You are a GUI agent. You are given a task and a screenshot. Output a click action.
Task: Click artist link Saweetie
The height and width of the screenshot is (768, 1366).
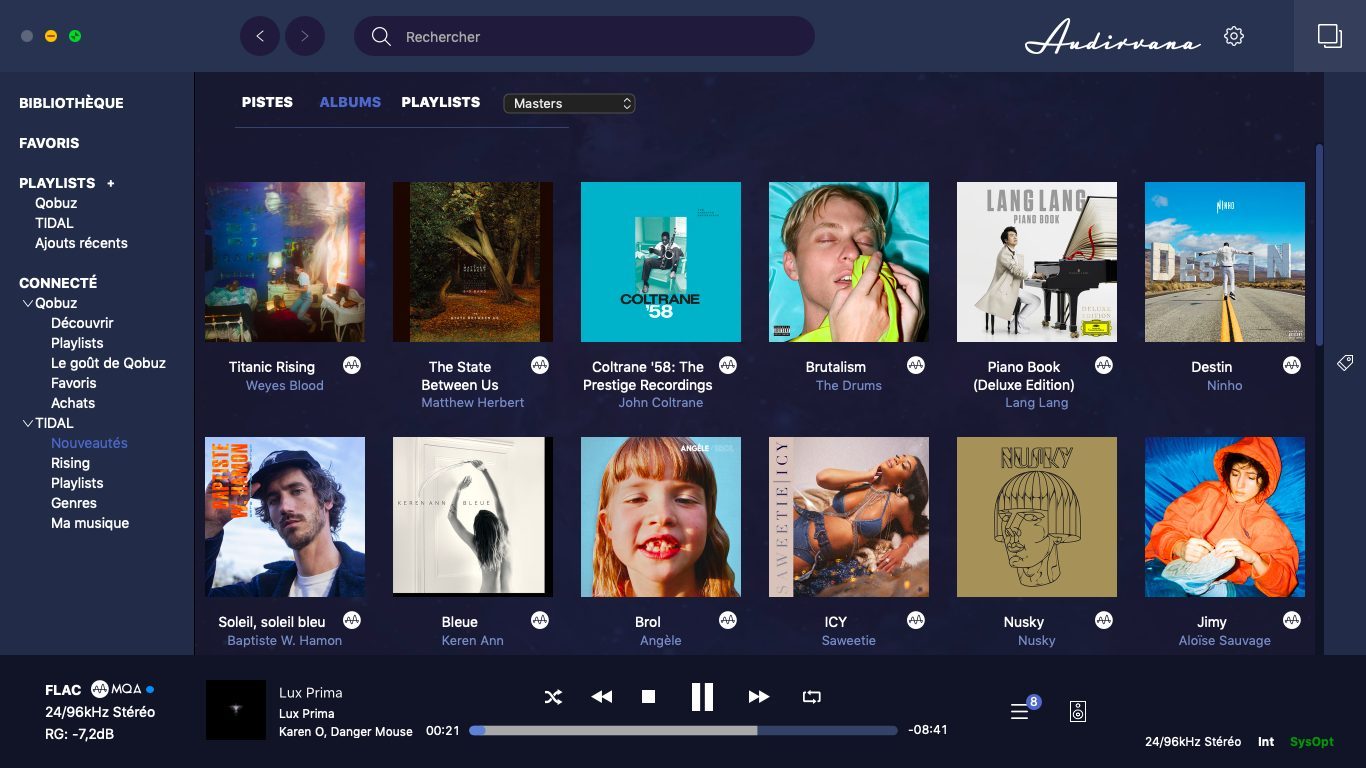point(849,640)
